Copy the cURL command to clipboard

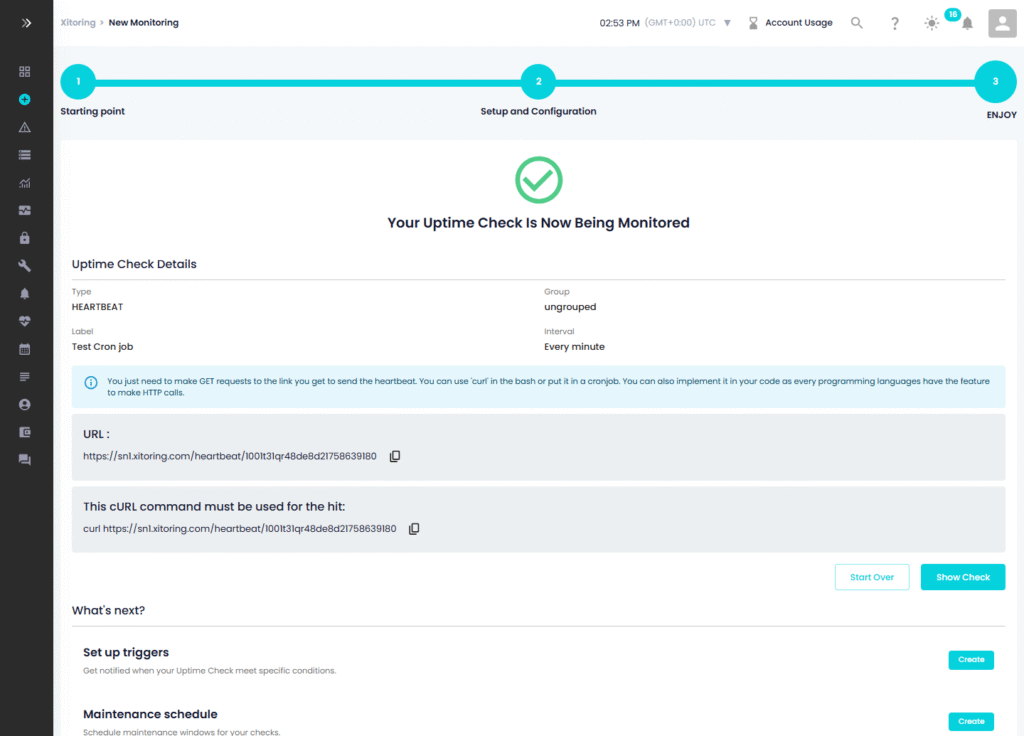tap(414, 529)
